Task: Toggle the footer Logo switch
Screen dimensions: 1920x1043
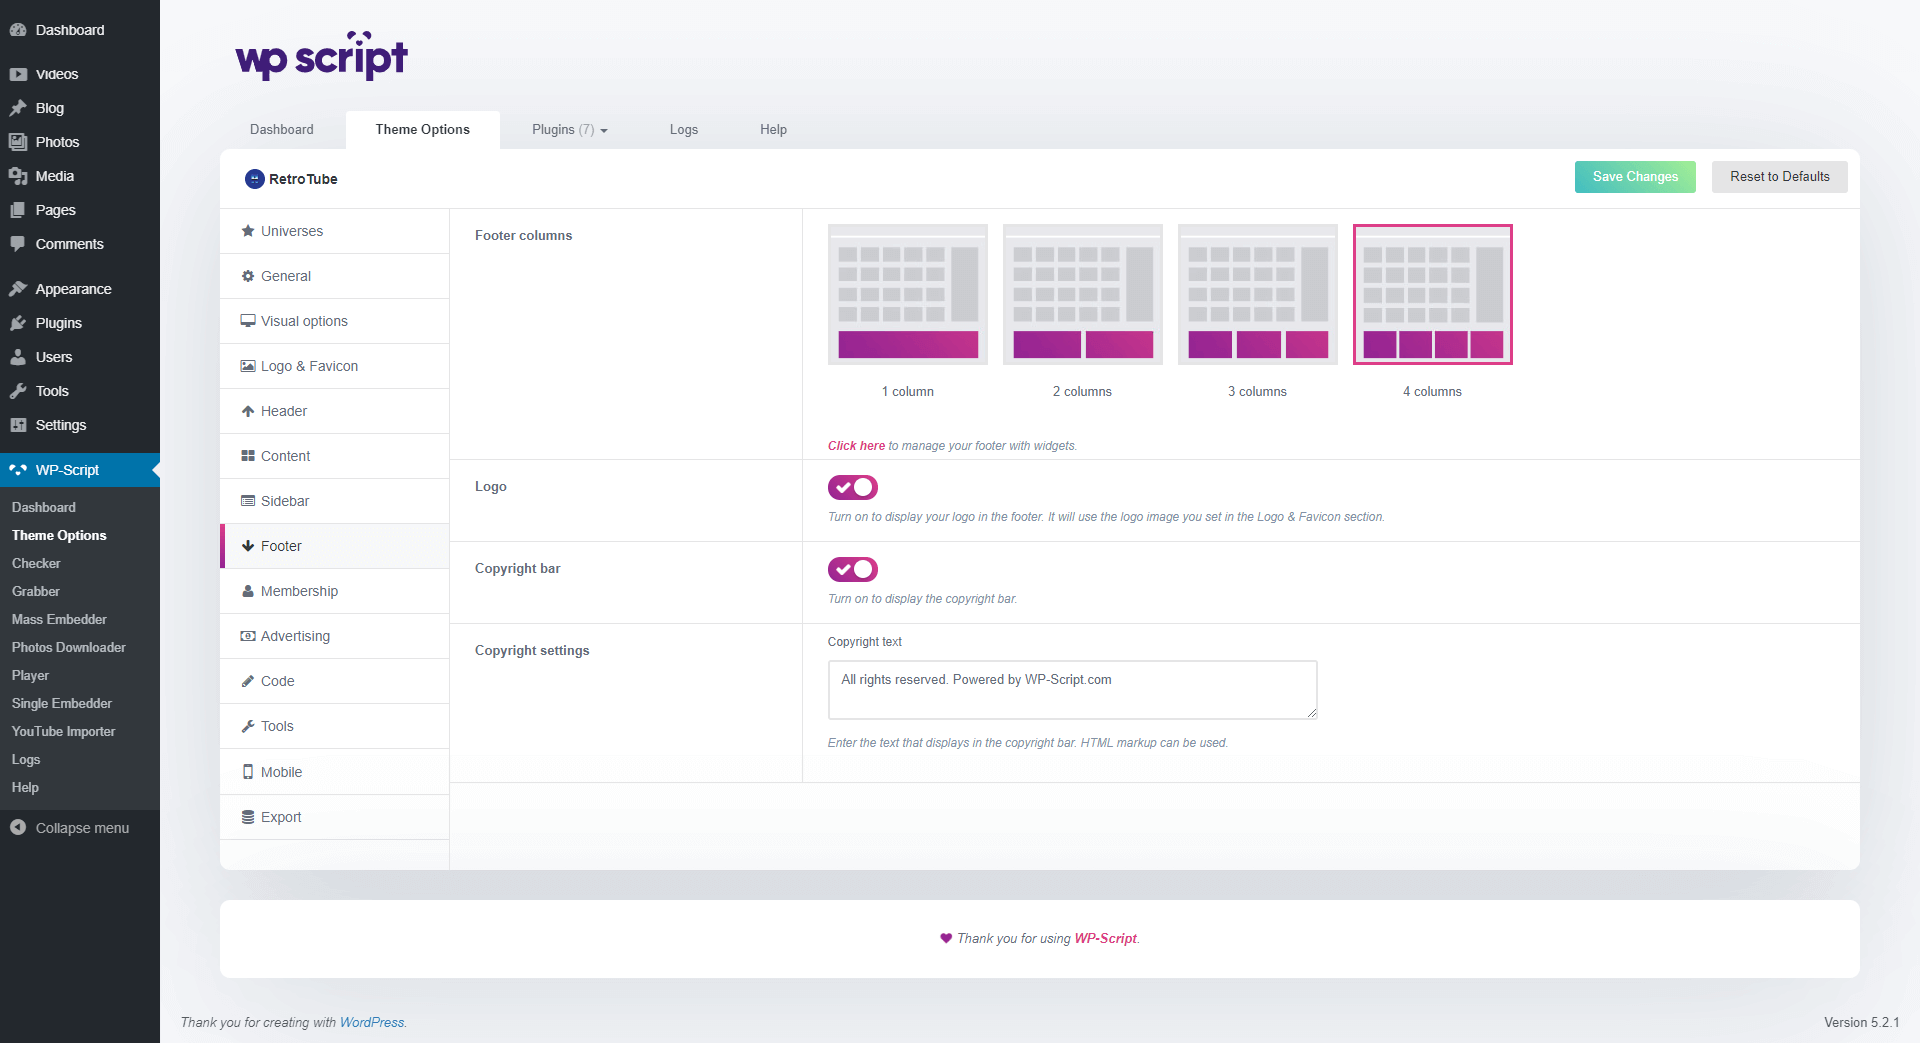Action: (853, 487)
